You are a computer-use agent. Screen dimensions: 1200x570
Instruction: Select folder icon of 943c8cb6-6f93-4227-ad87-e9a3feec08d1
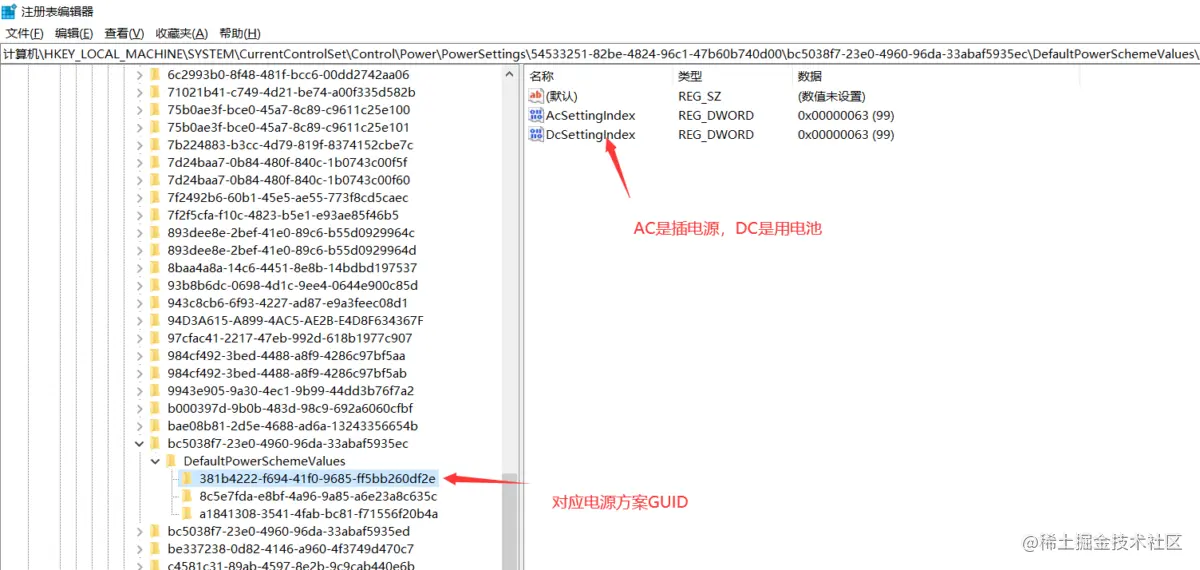pyautogui.click(x=155, y=303)
